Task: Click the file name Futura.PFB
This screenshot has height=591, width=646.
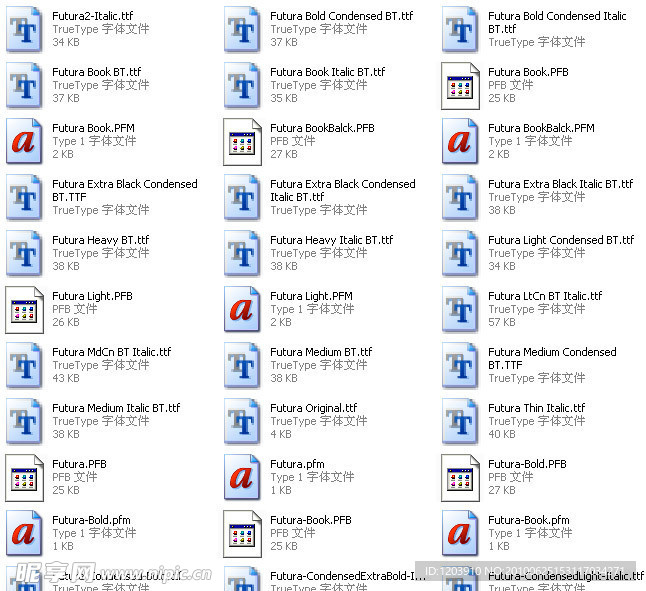Action: [x=80, y=464]
